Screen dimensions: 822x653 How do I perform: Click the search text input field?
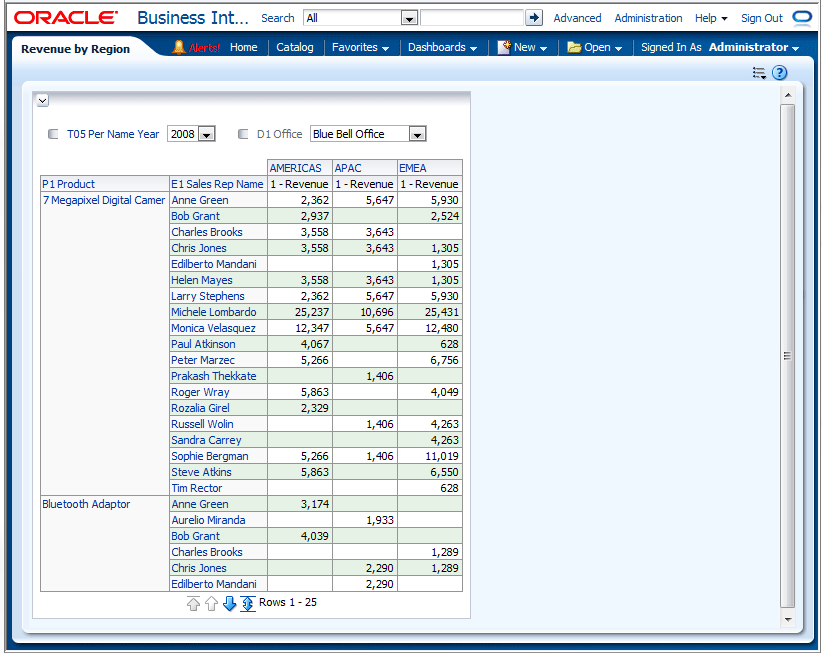(471, 18)
